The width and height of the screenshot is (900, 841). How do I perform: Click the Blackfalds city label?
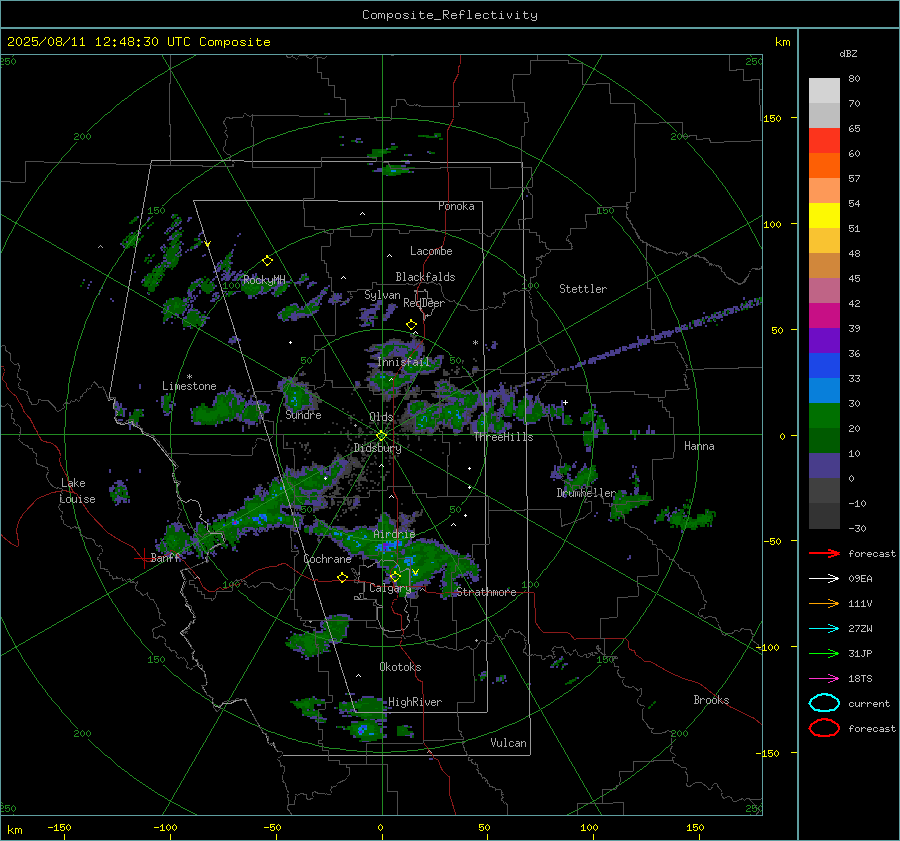[x=425, y=277]
